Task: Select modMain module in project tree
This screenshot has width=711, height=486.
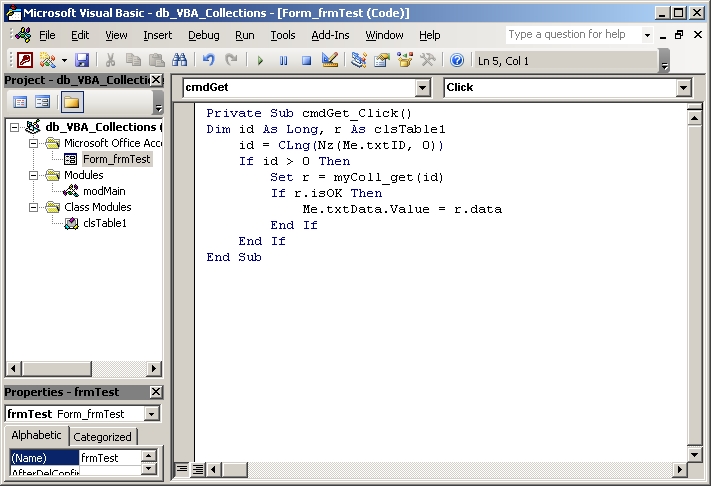Action: pyautogui.click(x=104, y=191)
